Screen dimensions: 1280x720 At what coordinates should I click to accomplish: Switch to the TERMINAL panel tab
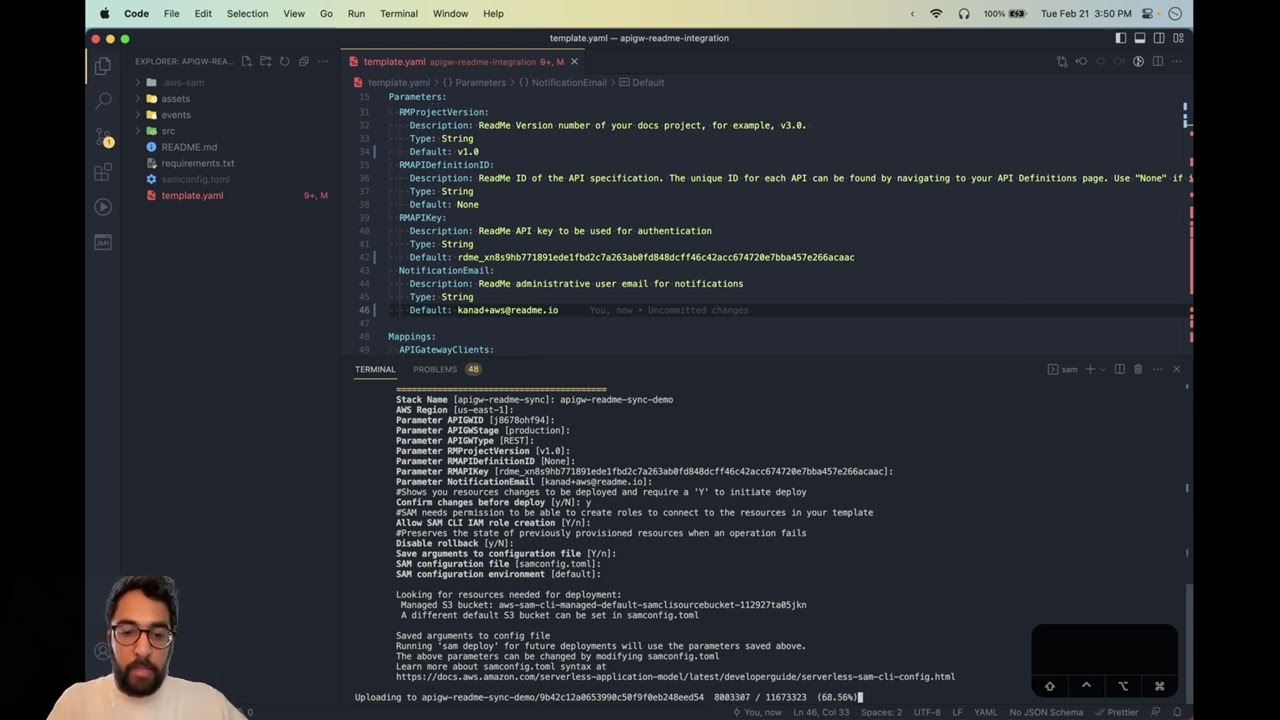[x=375, y=369]
